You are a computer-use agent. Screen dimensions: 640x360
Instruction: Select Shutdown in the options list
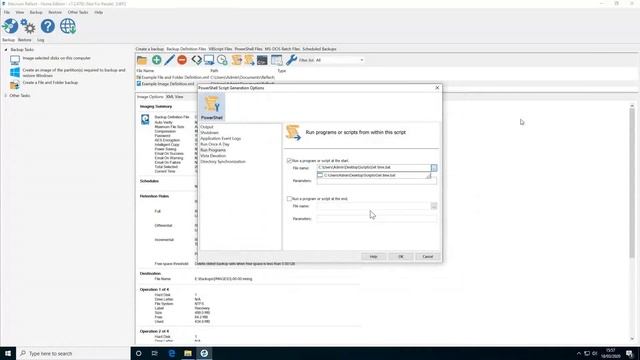[209, 133]
